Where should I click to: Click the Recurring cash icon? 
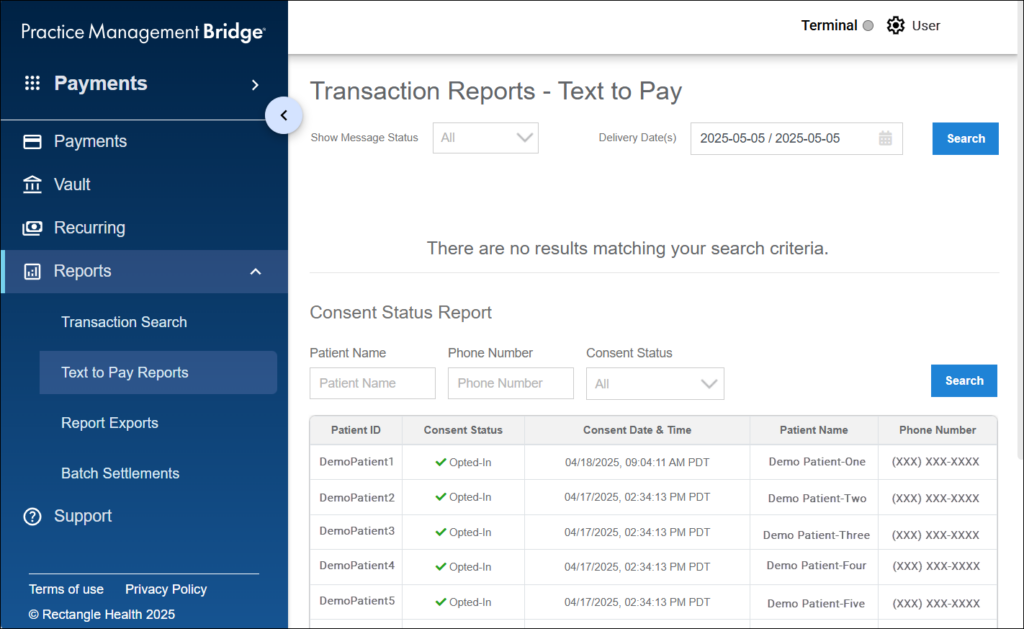click(x=32, y=228)
